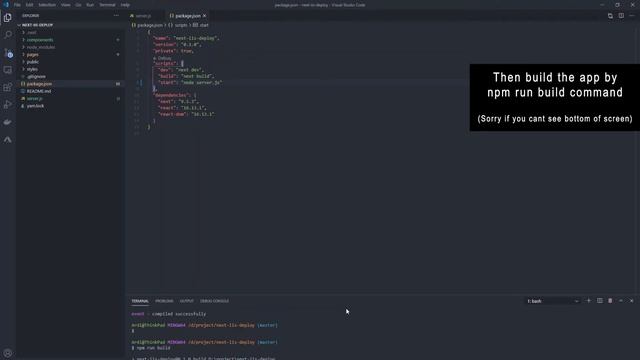640x360 pixels.
Task: Open the Source Control view
Action: pyautogui.click(x=7, y=53)
